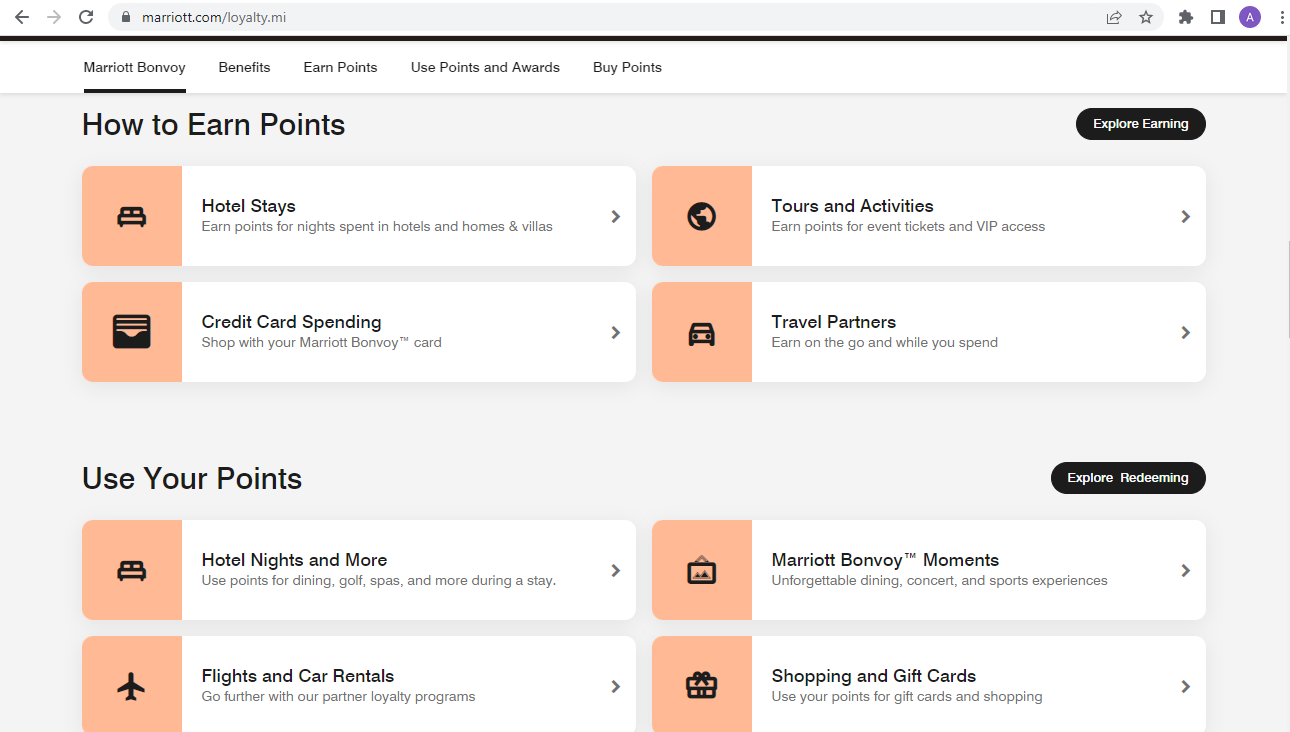The image size is (1290, 732).
Task: Click the 'How to Earn Points' heading
Action: pos(214,125)
